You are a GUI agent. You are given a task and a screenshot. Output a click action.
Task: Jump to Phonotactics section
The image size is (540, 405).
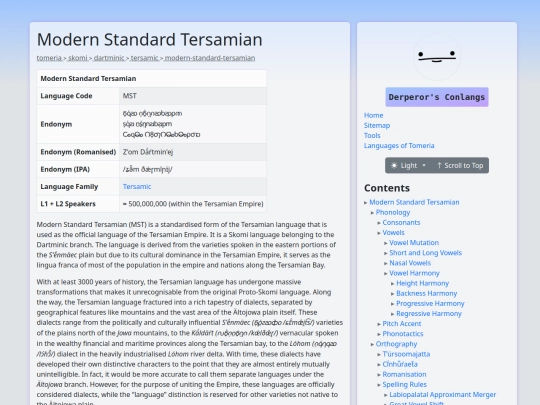[403, 334]
